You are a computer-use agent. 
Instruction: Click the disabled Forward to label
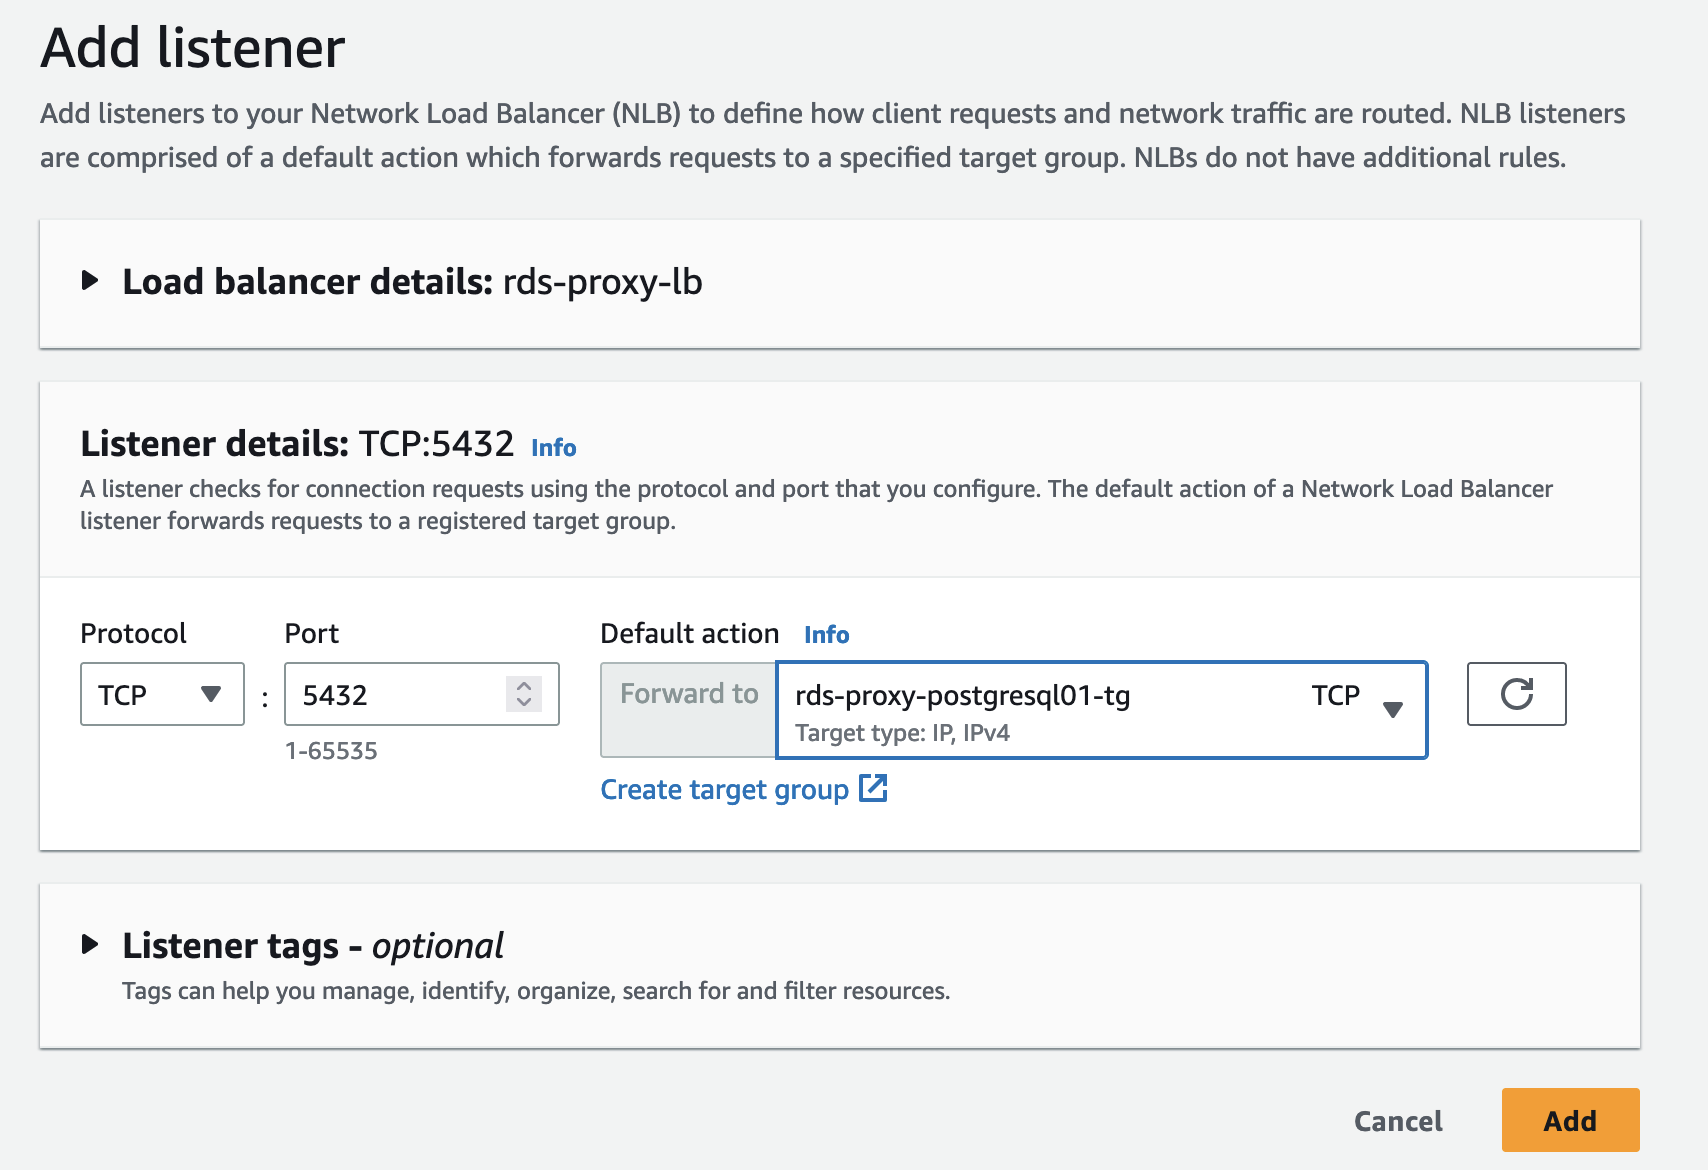click(688, 694)
